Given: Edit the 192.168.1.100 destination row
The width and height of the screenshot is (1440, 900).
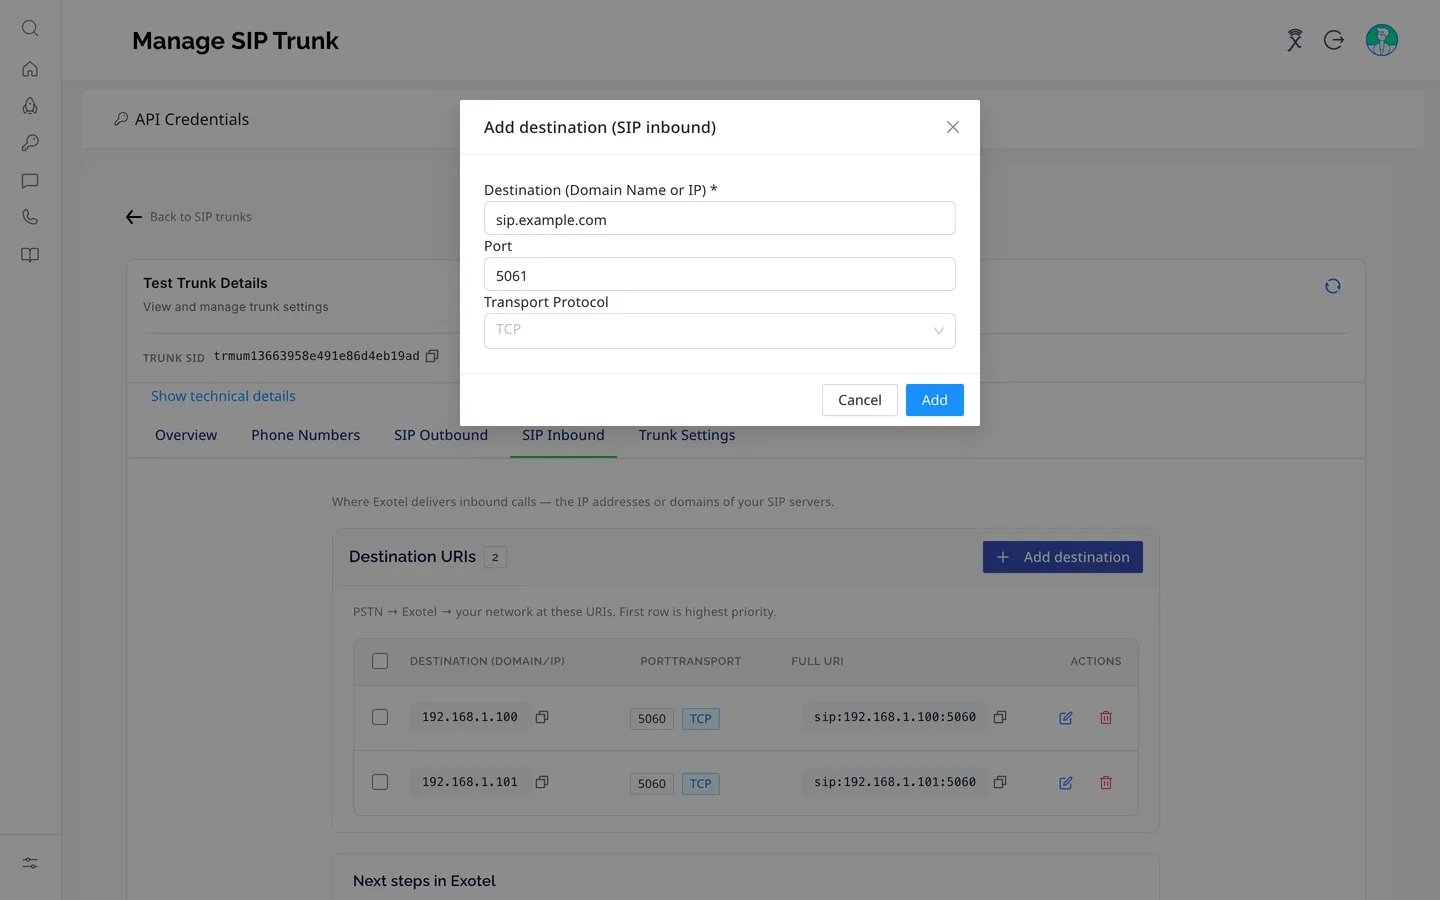Looking at the screenshot, I should [x=1066, y=718].
